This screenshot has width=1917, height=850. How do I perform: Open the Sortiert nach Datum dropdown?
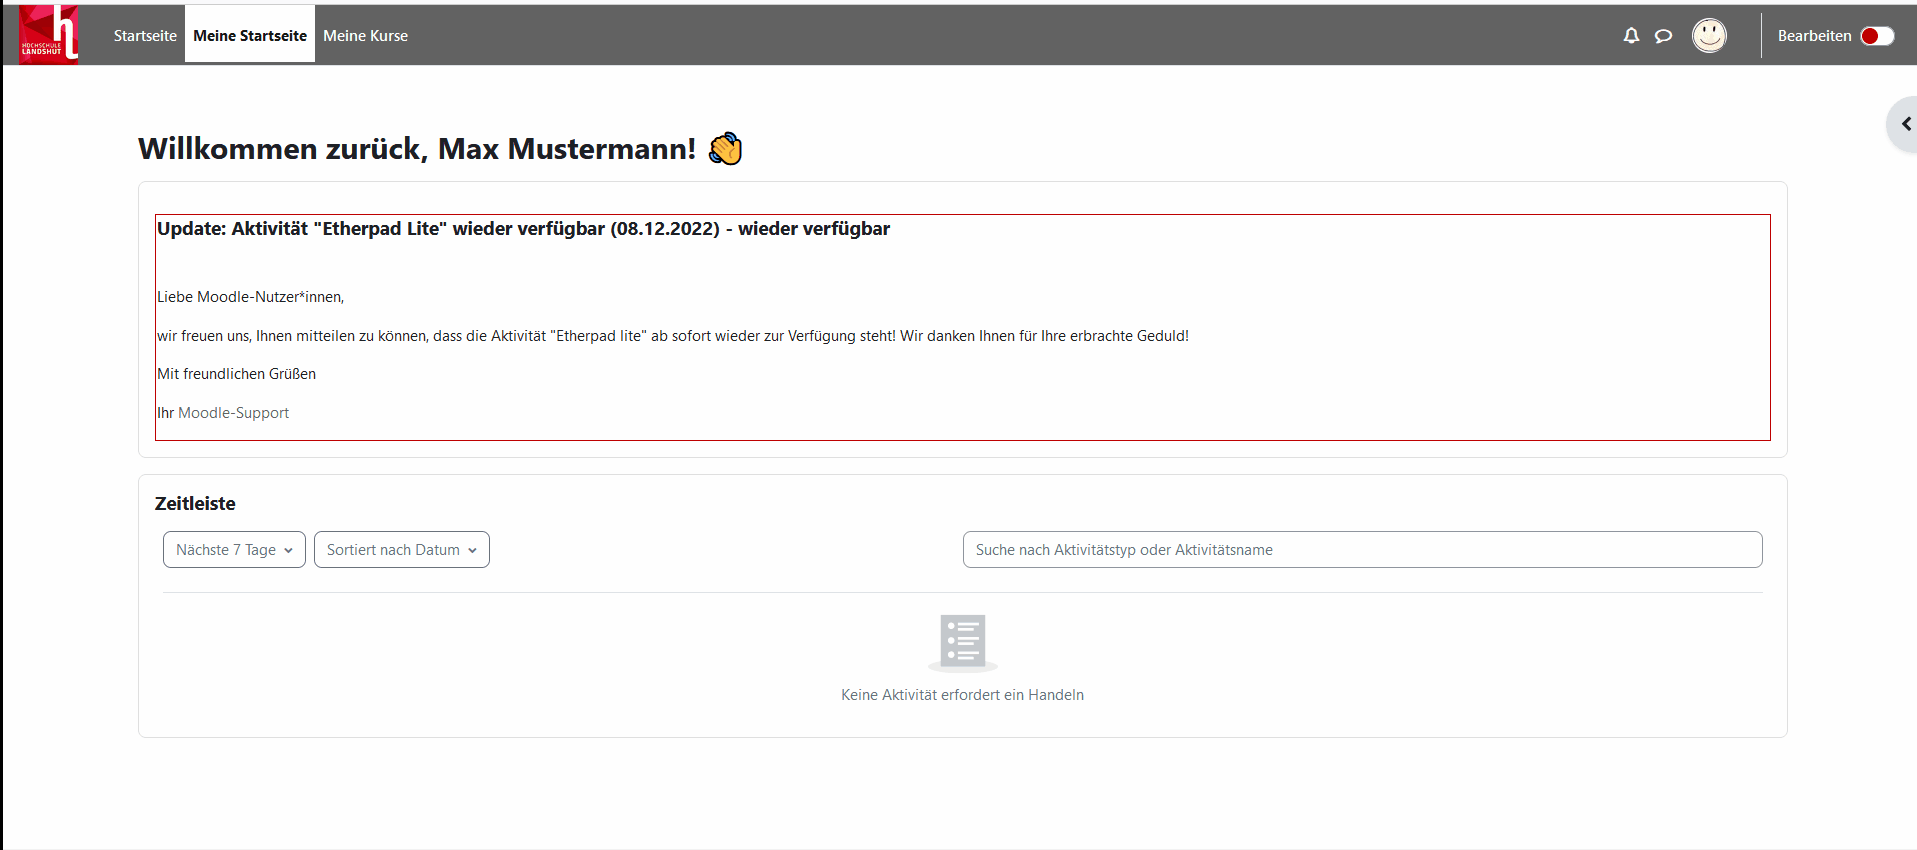(x=401, y=550)
